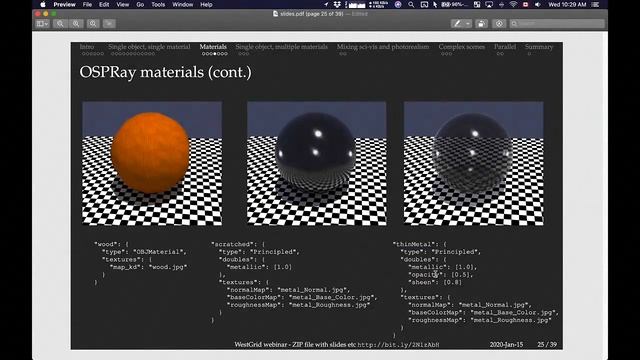
Task: Click the thin metal transparent sphere render
Action: point(472,153)
